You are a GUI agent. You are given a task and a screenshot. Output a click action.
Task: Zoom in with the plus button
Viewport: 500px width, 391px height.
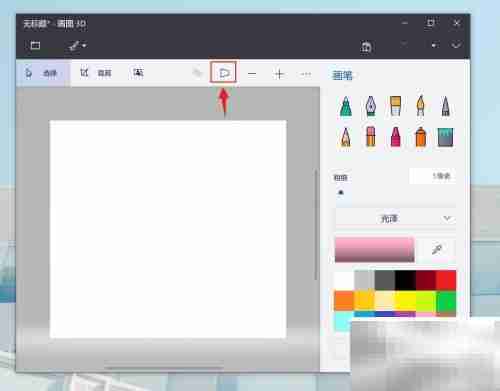(x=279, y=74)
